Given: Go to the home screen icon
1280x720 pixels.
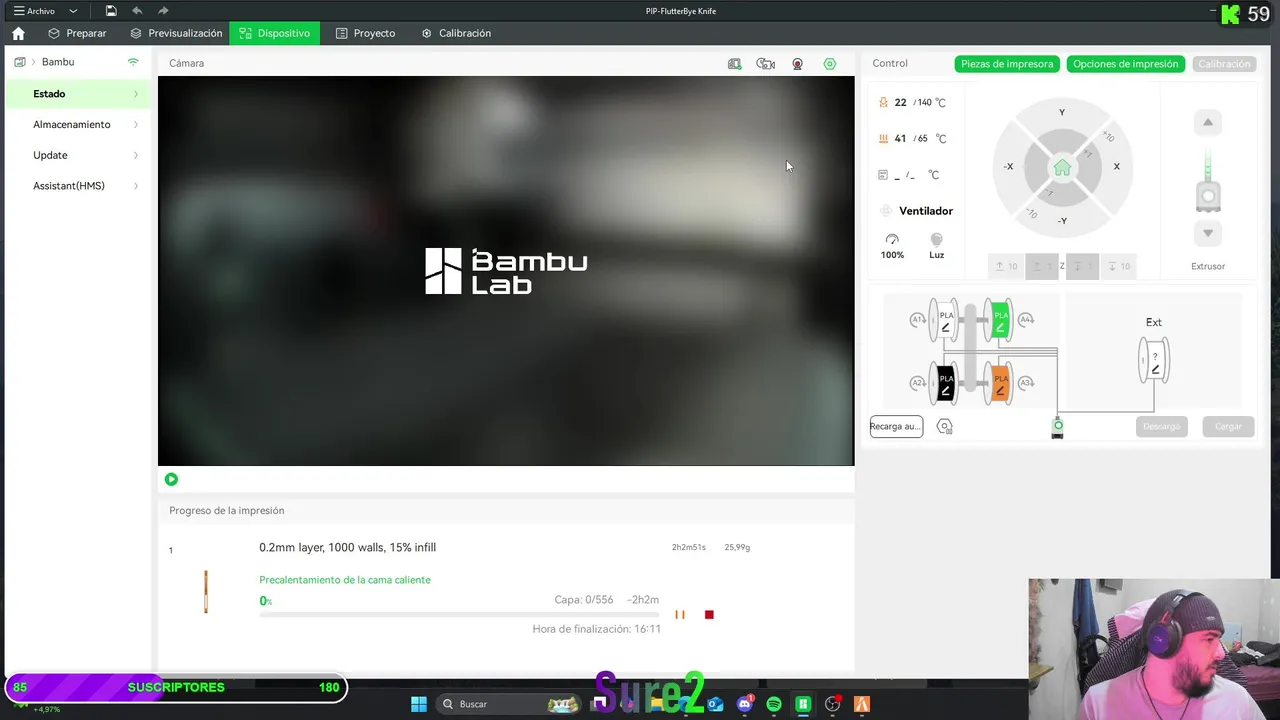Looking at the screenshot, I should point(18,33).
